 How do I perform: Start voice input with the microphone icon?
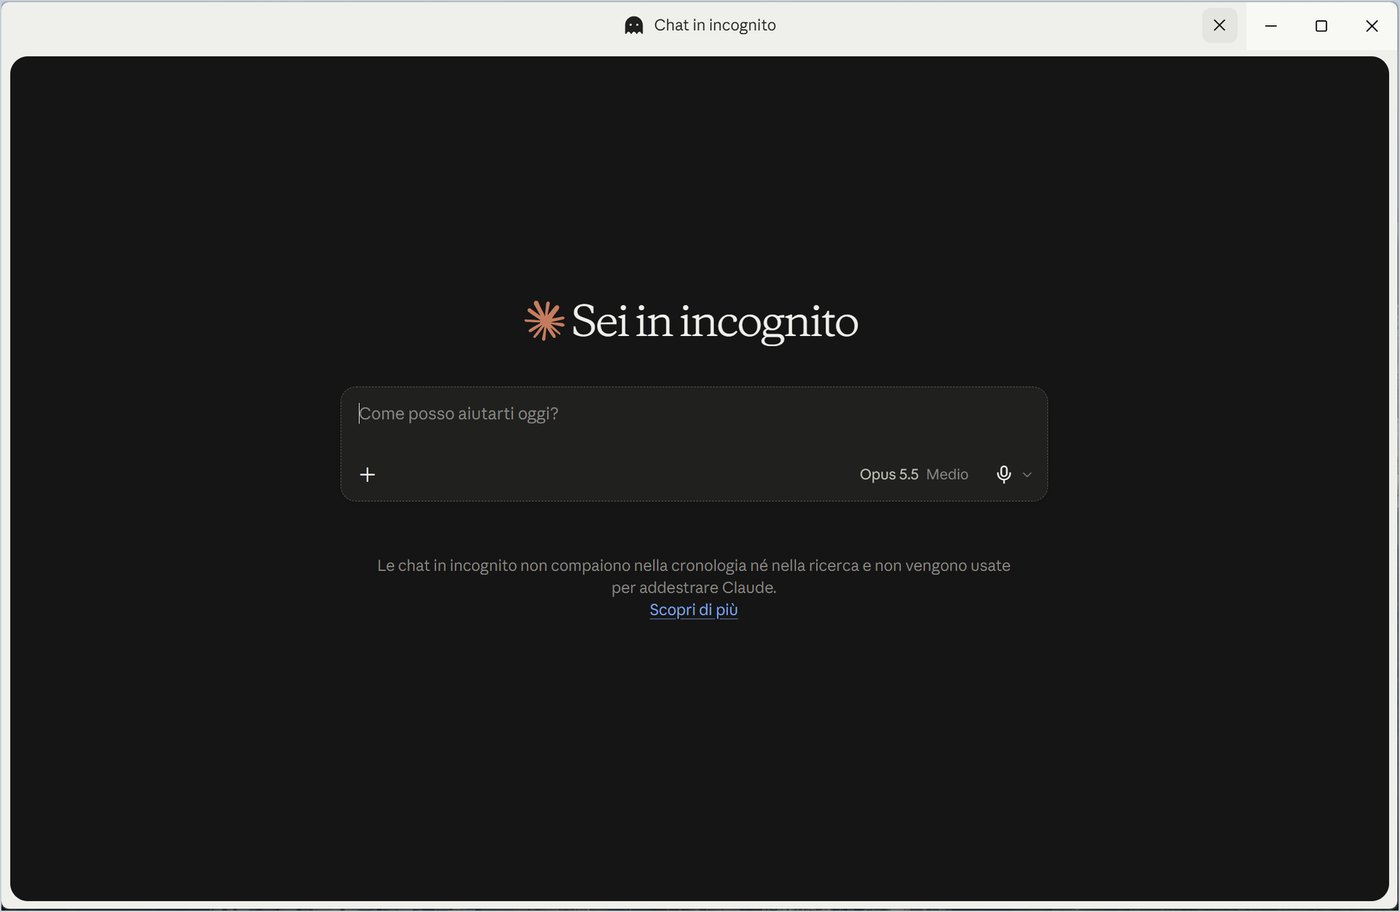1004,474
